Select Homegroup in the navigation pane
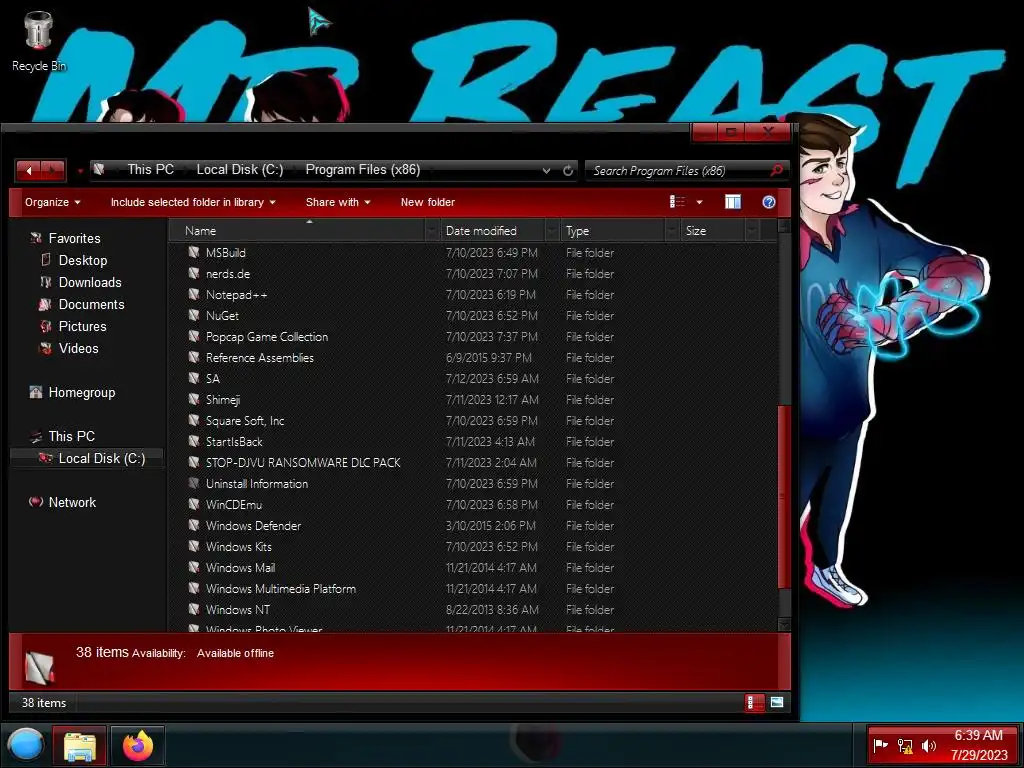Viewport: 1024px width, 768px height. point(81,392)
